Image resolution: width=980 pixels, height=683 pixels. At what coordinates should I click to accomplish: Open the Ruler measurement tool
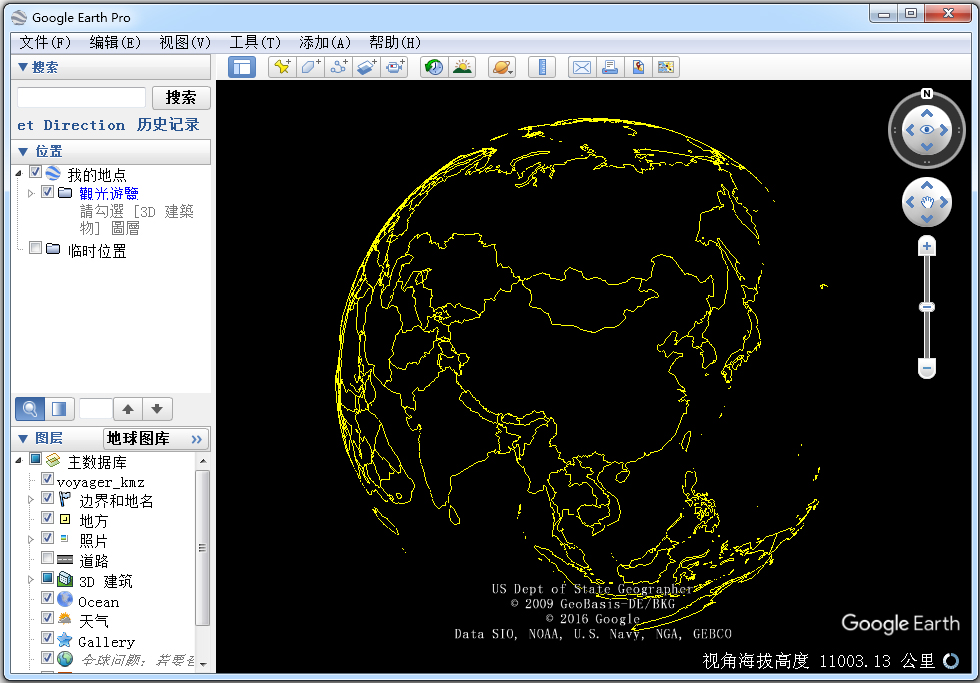541,67
